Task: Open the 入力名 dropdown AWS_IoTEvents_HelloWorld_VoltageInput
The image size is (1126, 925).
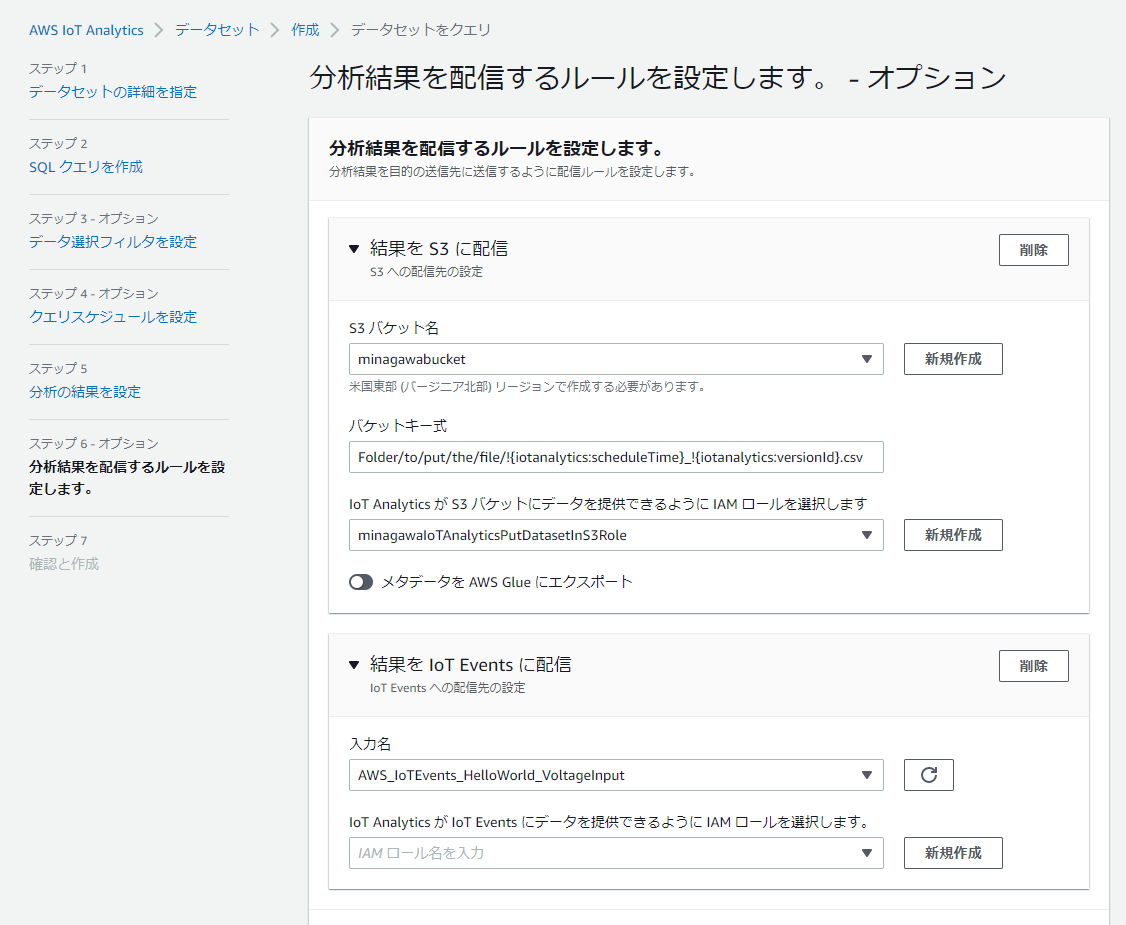Action: tap(616, 775)
